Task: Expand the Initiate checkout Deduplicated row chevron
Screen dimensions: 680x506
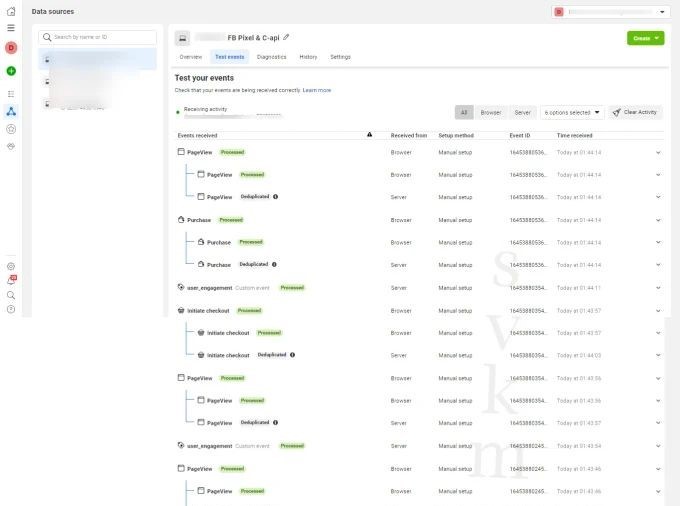Action: (x=658, y=355)
